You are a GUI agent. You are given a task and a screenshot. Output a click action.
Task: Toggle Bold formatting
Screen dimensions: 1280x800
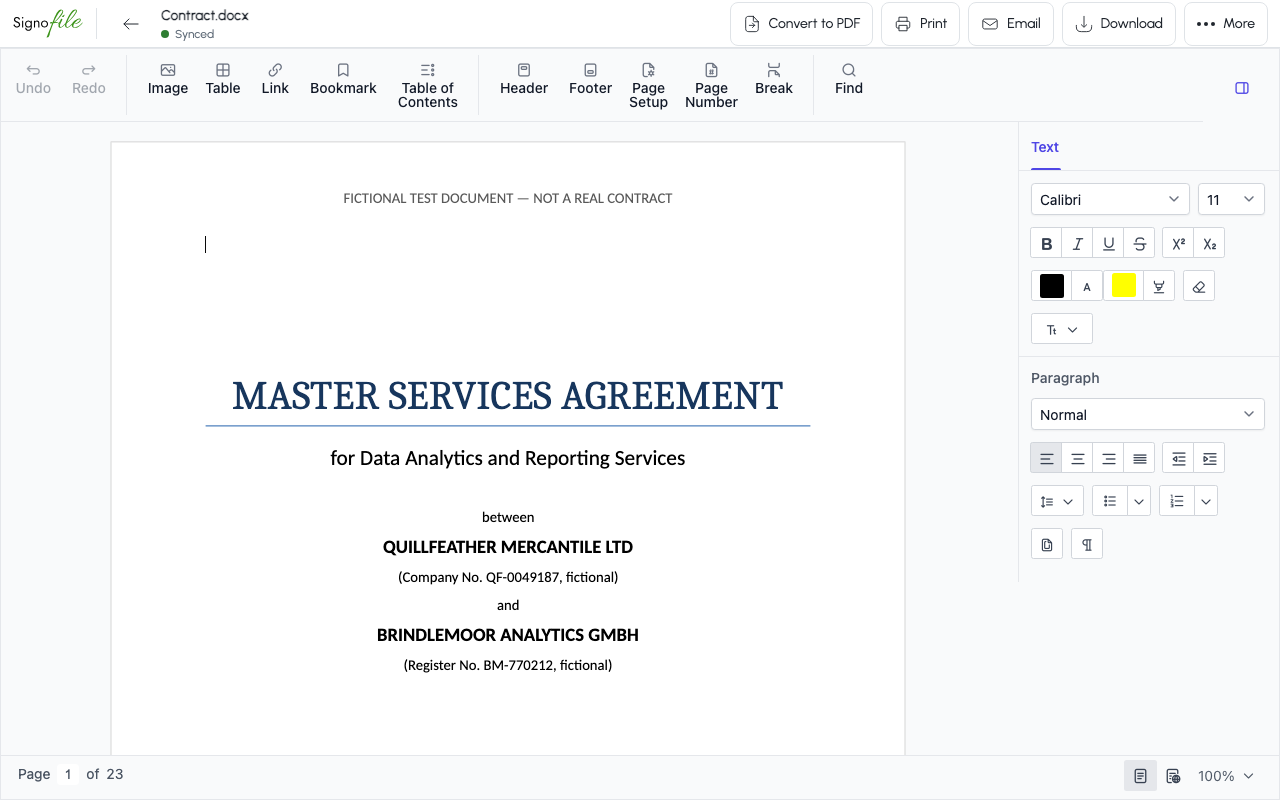1046,243
